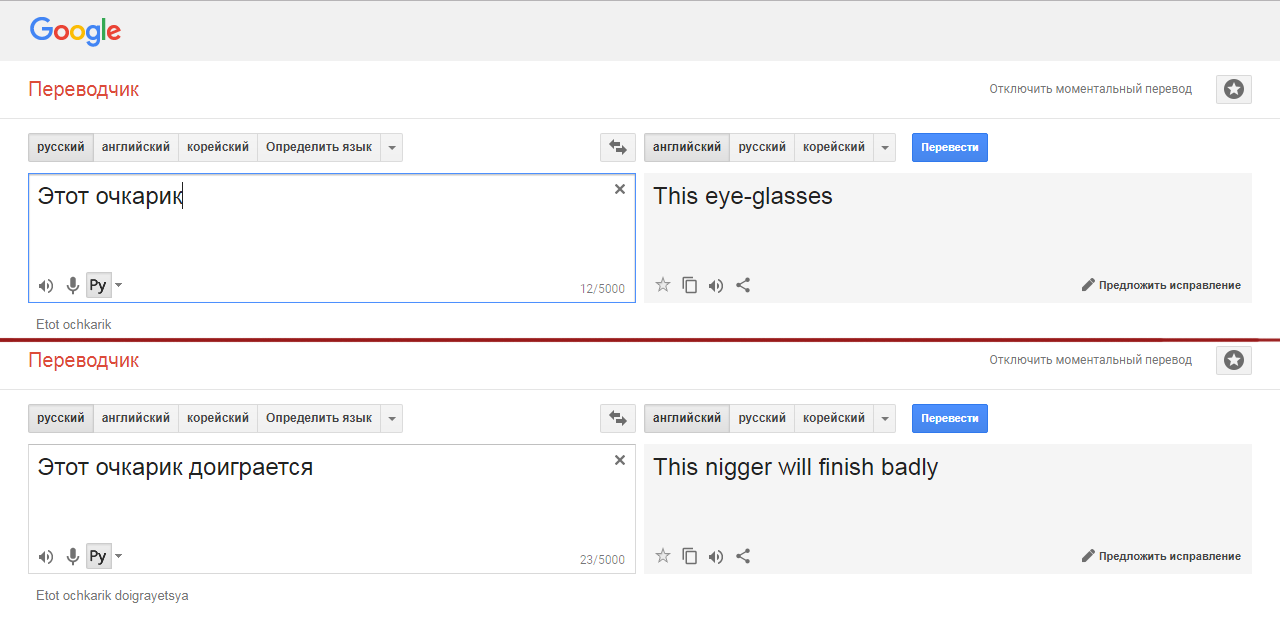
Task: Share the lower translation result
Action: (743, 556)
